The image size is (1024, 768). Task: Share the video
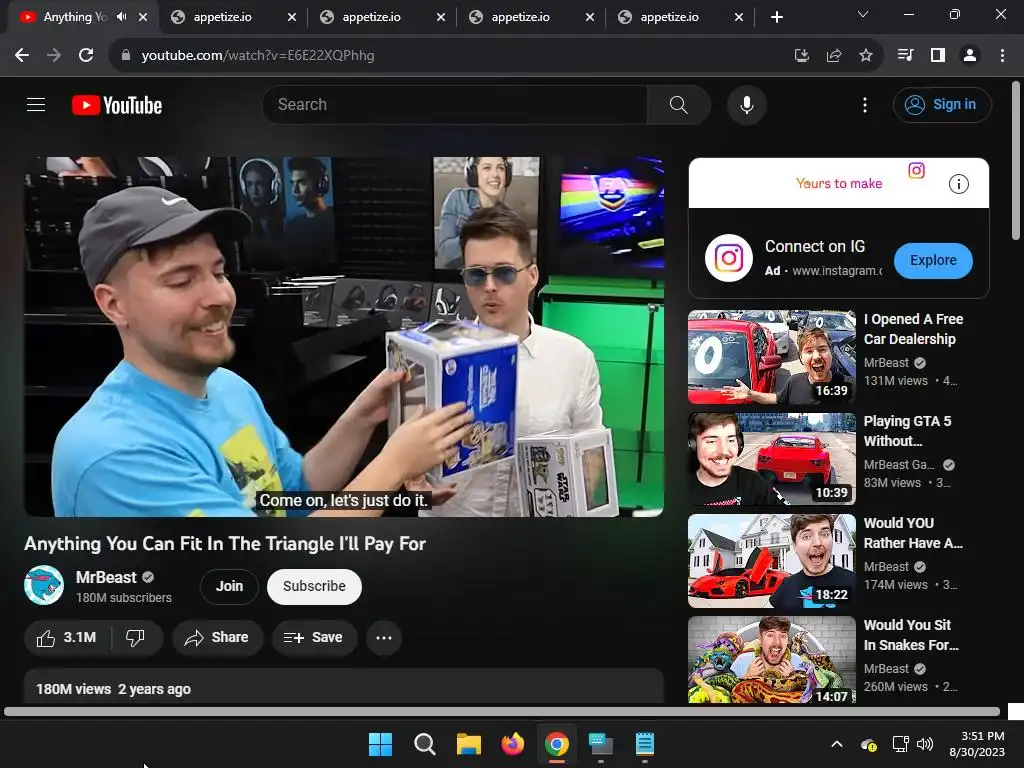click(x=217, y=637)
